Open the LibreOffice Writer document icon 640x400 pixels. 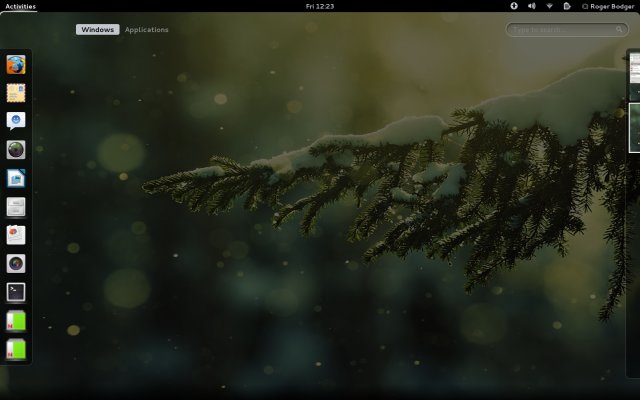(16, 178)
